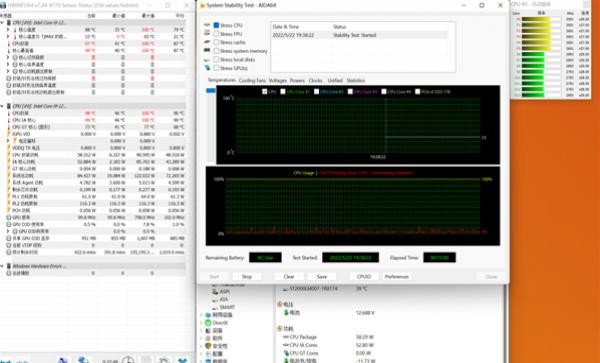Click the circle icon of 预计剩余时间 row

(9, 252)
